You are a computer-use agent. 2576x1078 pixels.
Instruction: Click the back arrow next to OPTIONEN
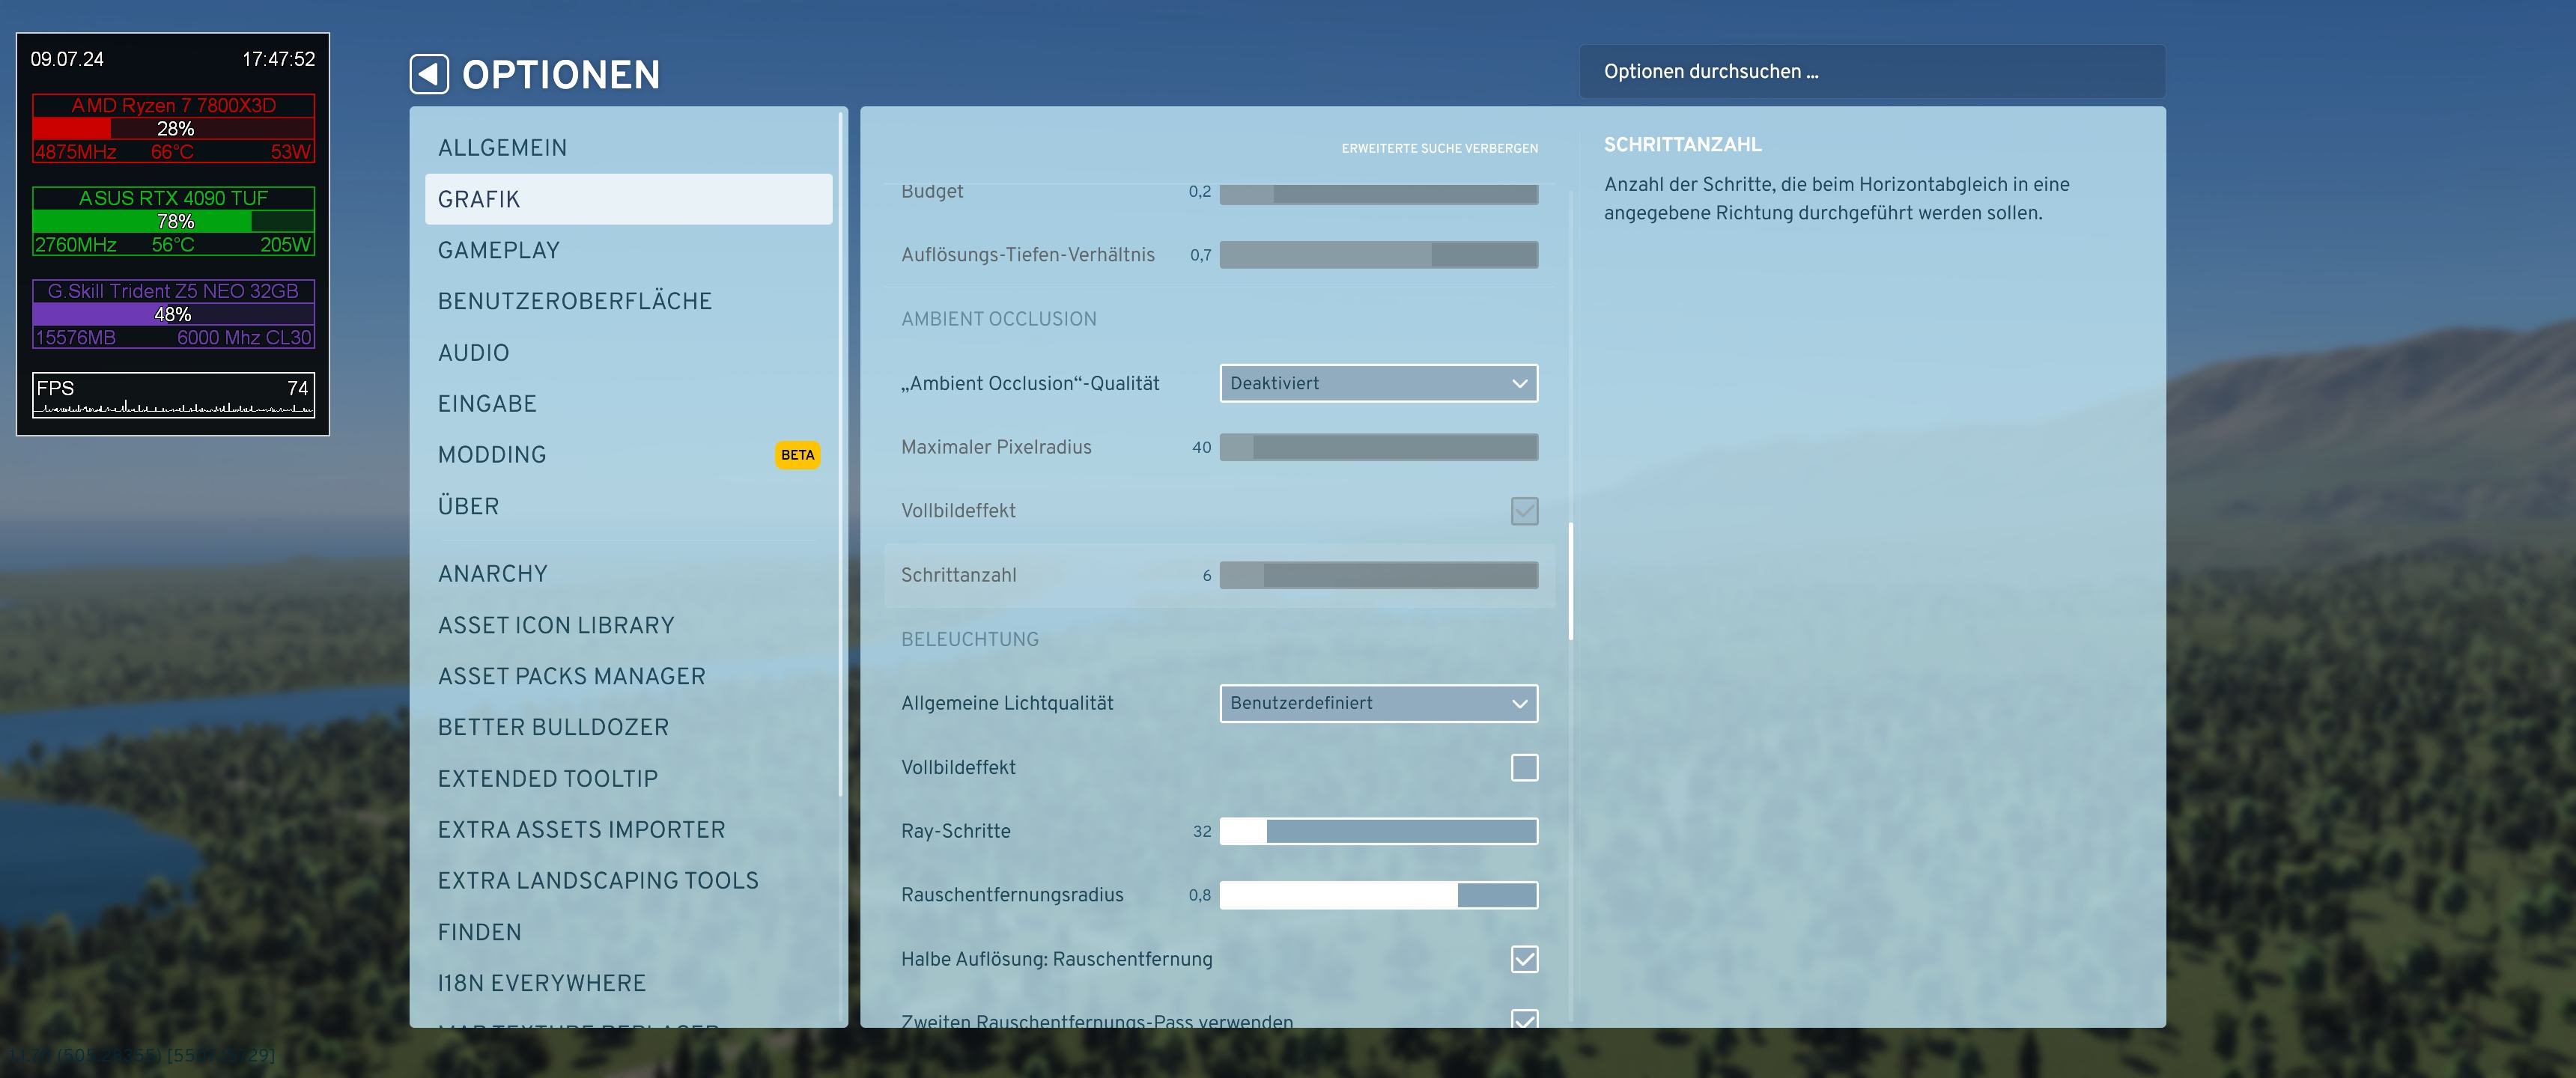429,74
